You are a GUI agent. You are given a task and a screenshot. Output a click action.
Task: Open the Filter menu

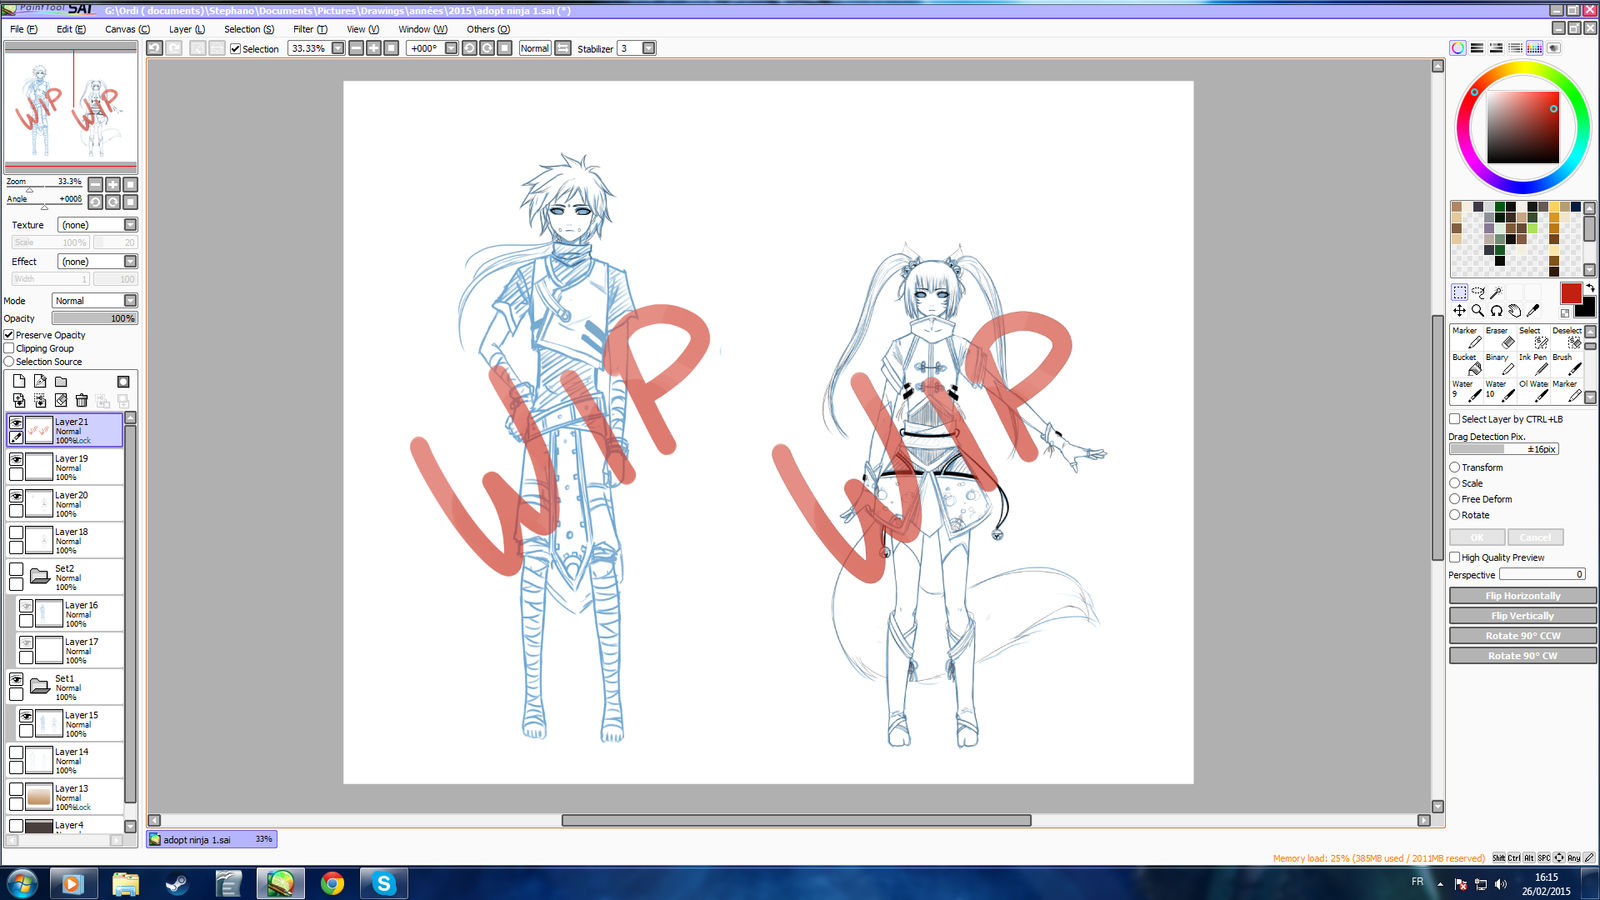point(310,29)
